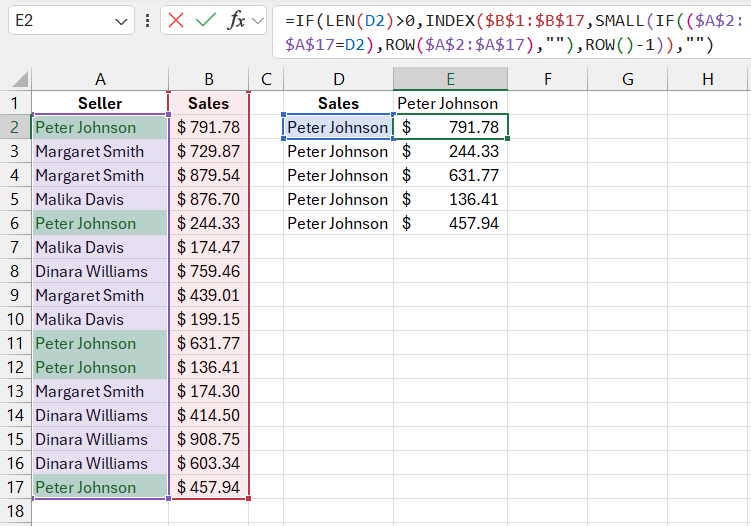The height and width of the screenshot is (526, 751).
Task: Click the three-dot formula bar handle
Action: pyautogui.click(x=148, y=21)
